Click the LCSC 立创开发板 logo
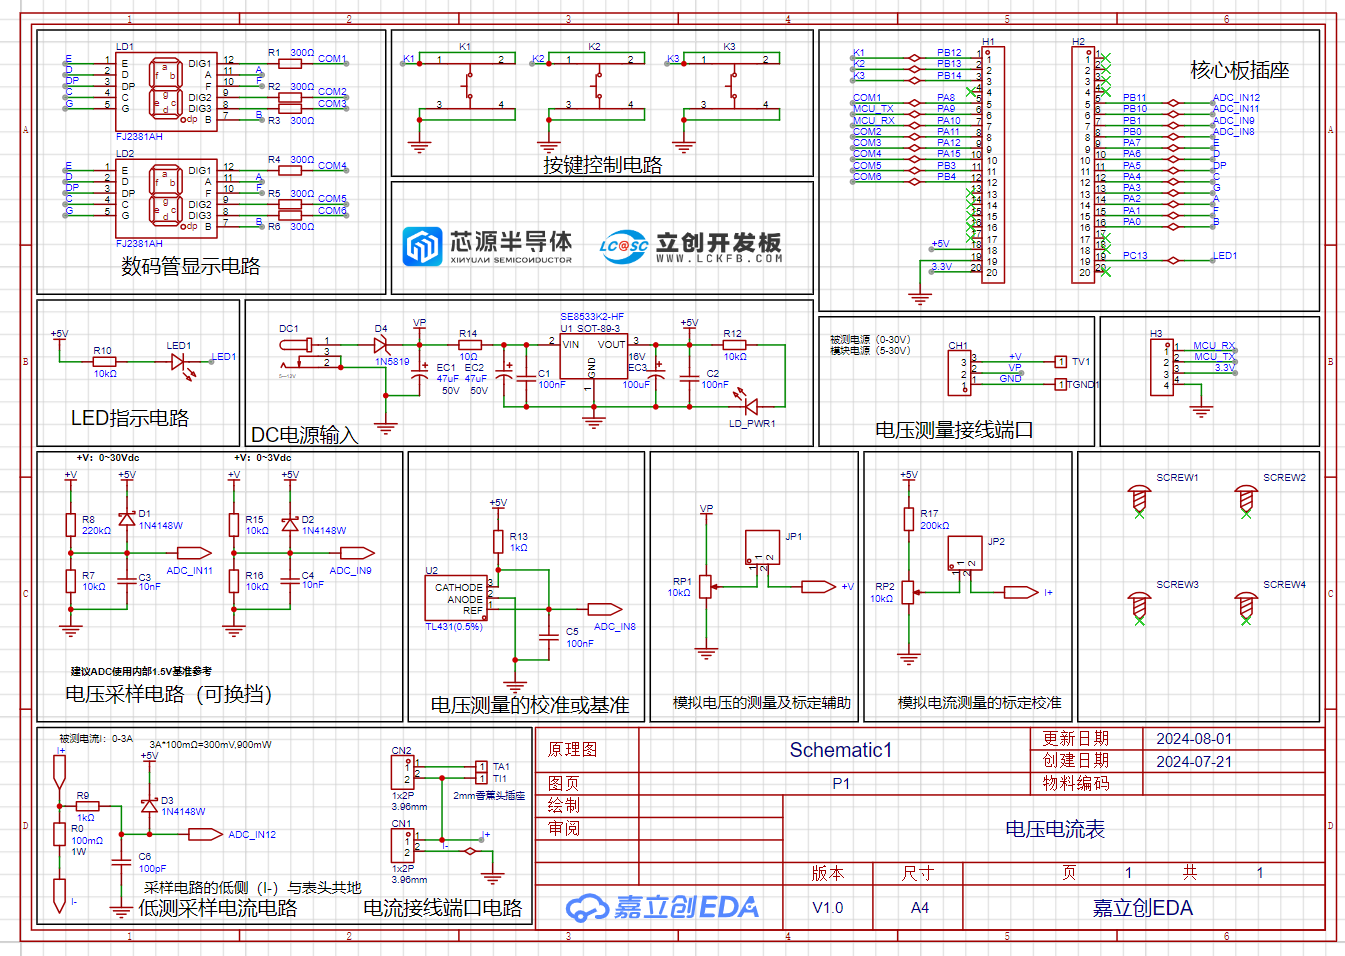This screenshot has width=1345, height=956. click(x=690, y=246)
